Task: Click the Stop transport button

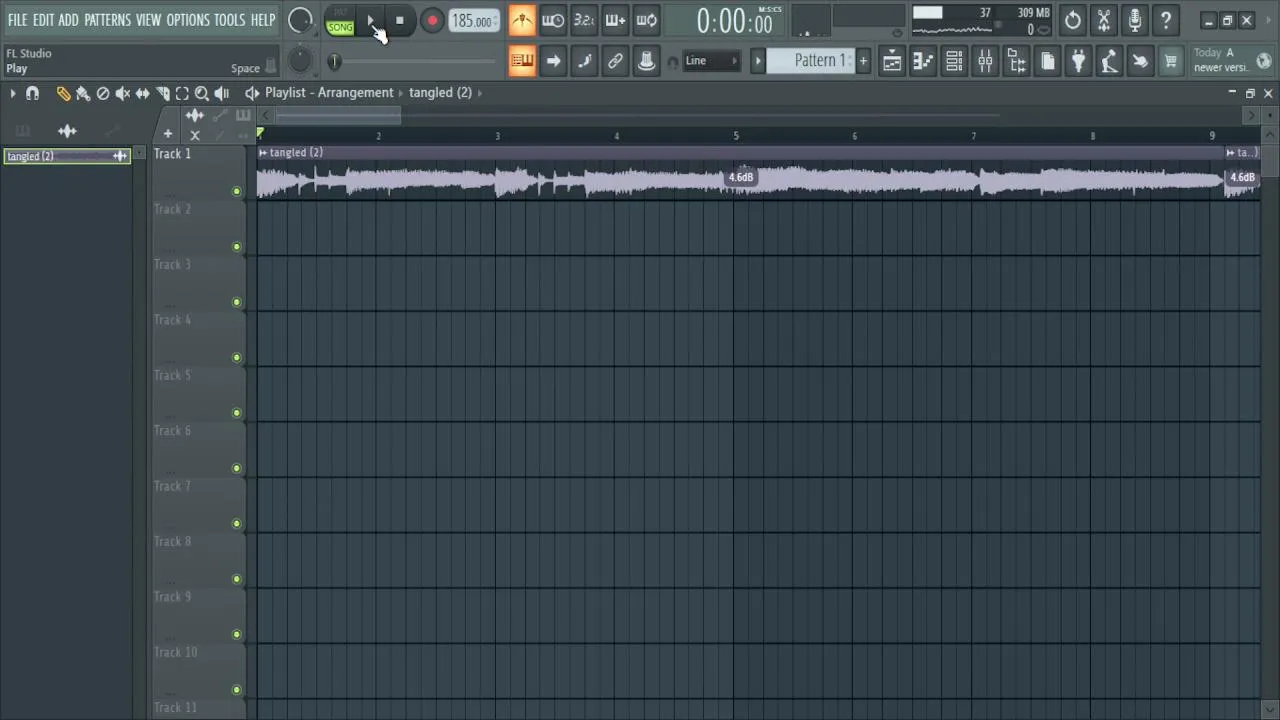Action: [399, 21]
